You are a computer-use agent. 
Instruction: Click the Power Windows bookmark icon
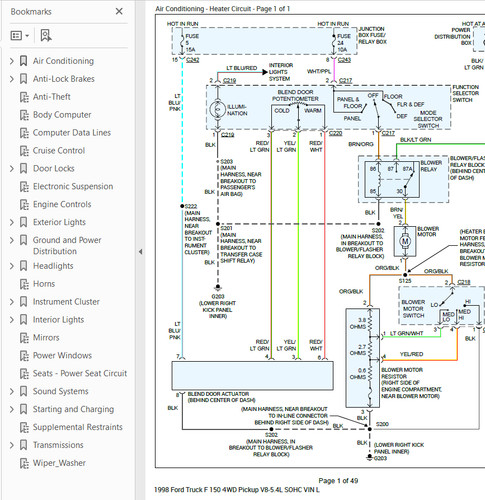pos(24,356)
